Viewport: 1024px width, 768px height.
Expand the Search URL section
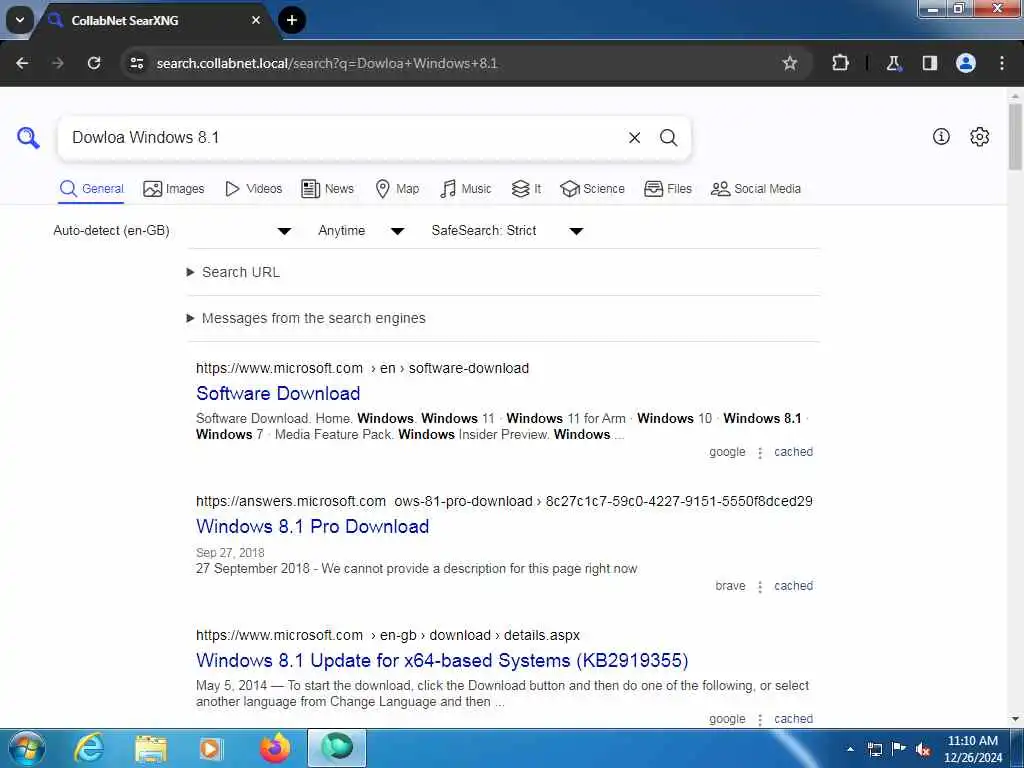pyautogui.click(x=233, y=272)
